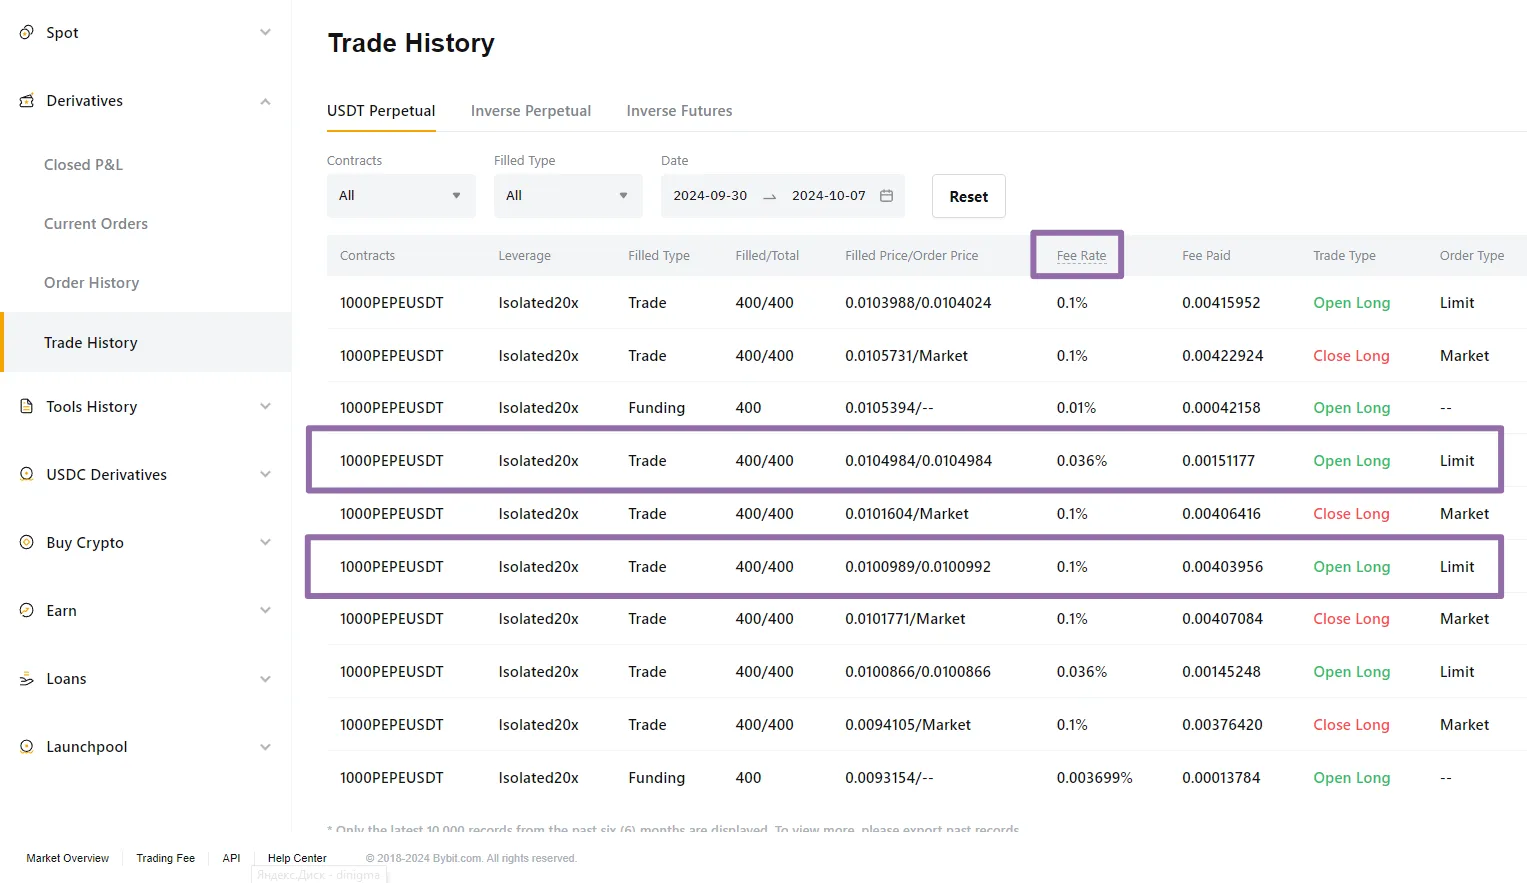Open the Filled Type filter dropdown
The height and width of the screenshot is (883, 1527).
(x=567, y=196)
